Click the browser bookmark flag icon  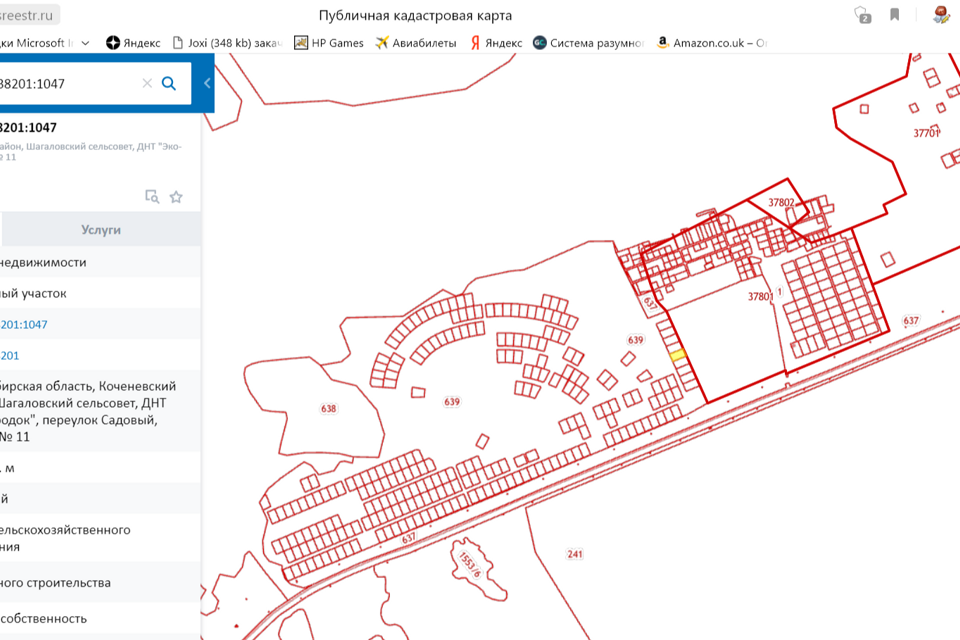894,15
